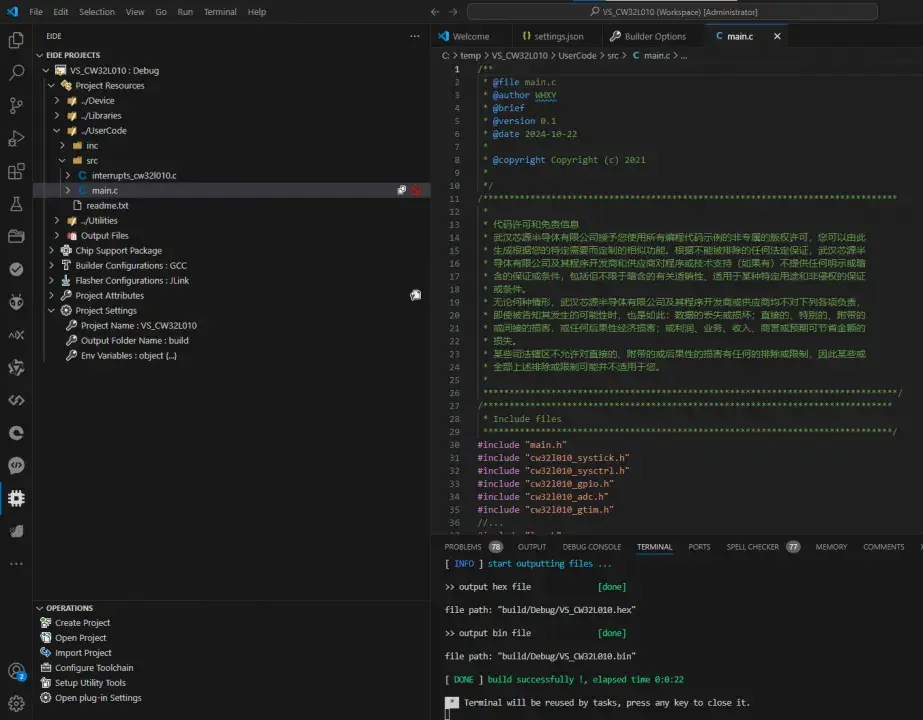Open the Terminal menu in the menu bar
The width and height of the screenshot is (923, 720).
219,12
